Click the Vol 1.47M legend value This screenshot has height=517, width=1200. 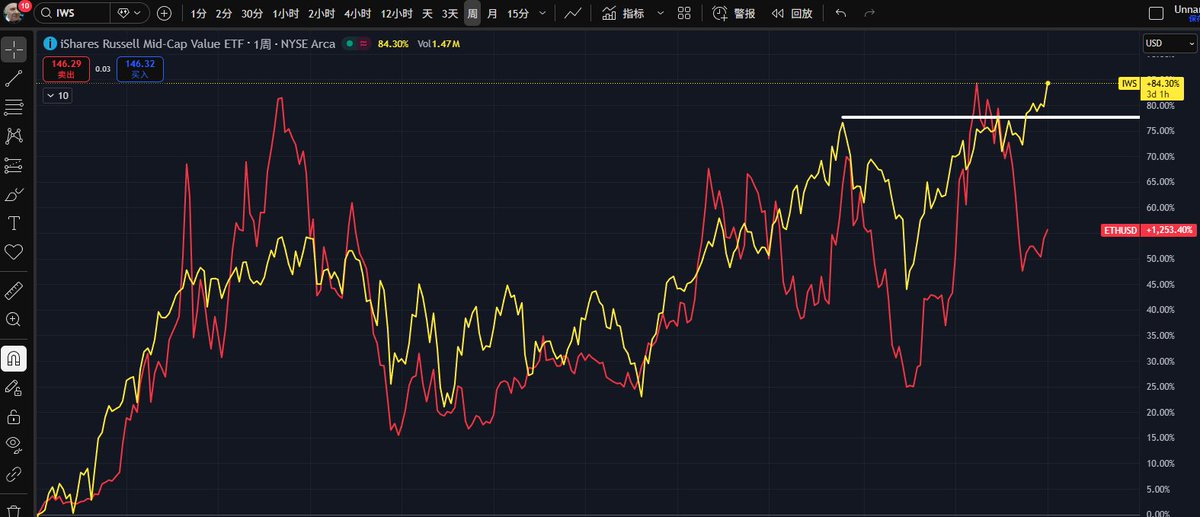point(439,44)
